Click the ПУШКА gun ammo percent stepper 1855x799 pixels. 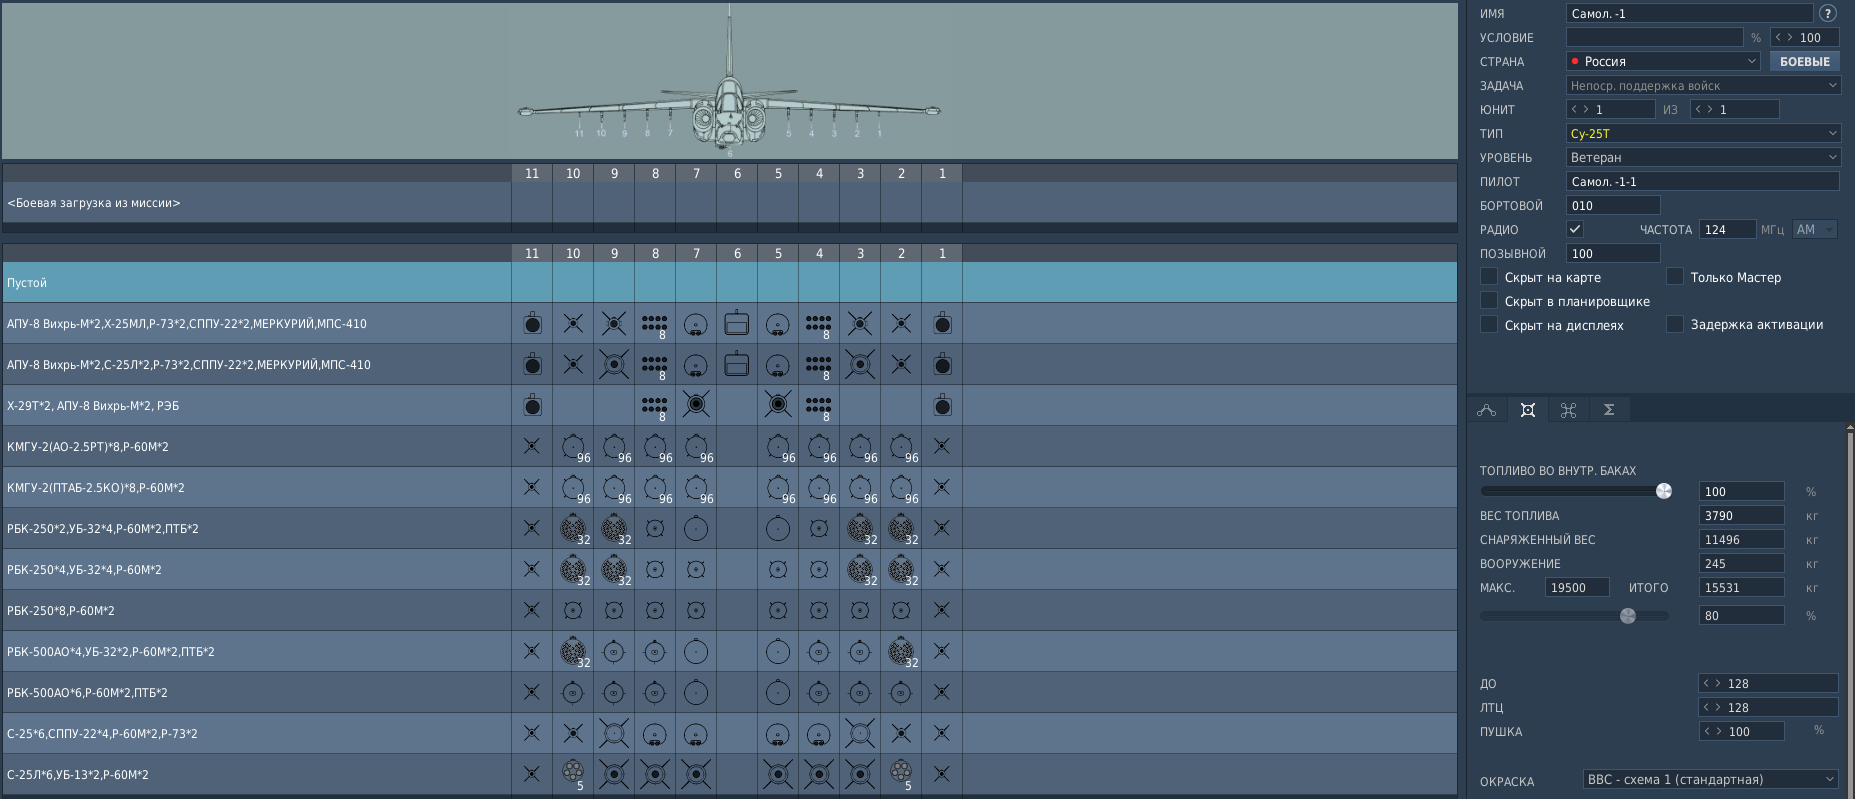tap(1741, 731)
